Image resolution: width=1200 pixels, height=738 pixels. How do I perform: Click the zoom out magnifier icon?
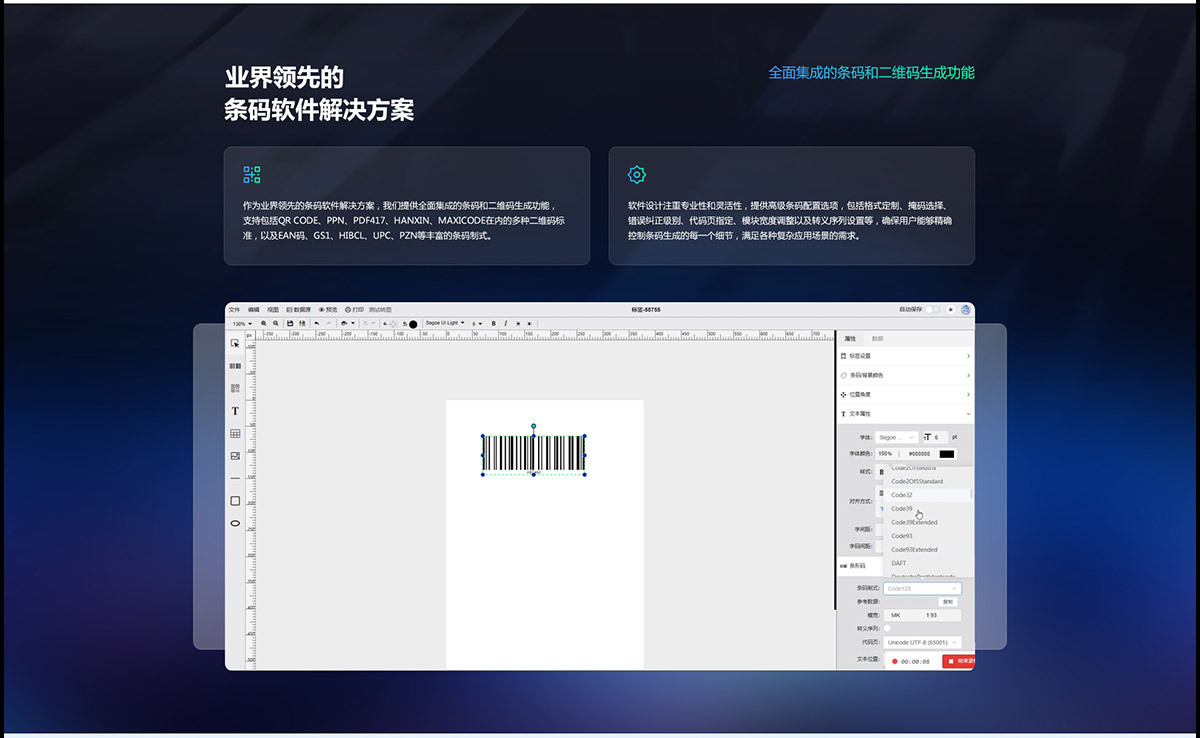(x=275, y=323)
